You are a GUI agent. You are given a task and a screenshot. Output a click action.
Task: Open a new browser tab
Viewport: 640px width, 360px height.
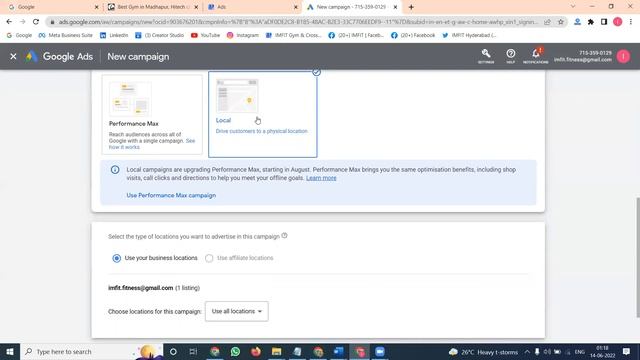point(411,7)
